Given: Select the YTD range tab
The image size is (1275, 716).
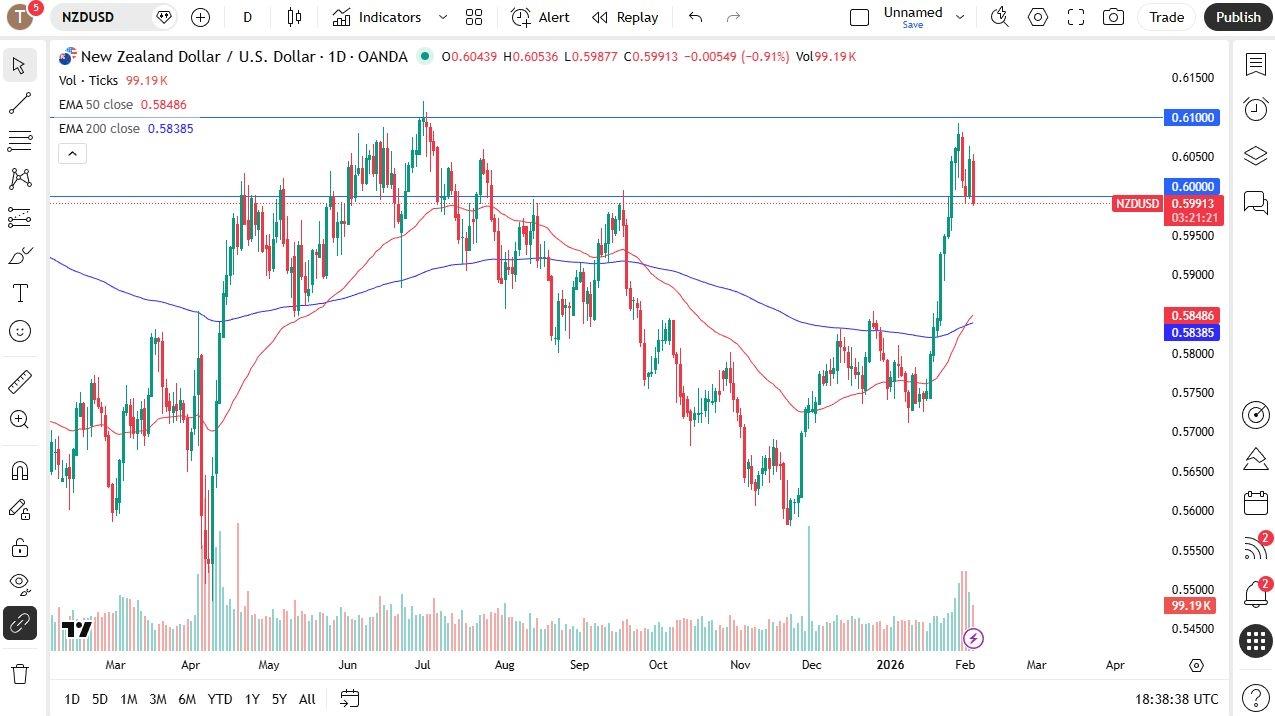Looking at the screenshot, I should (x=220, y=699).
